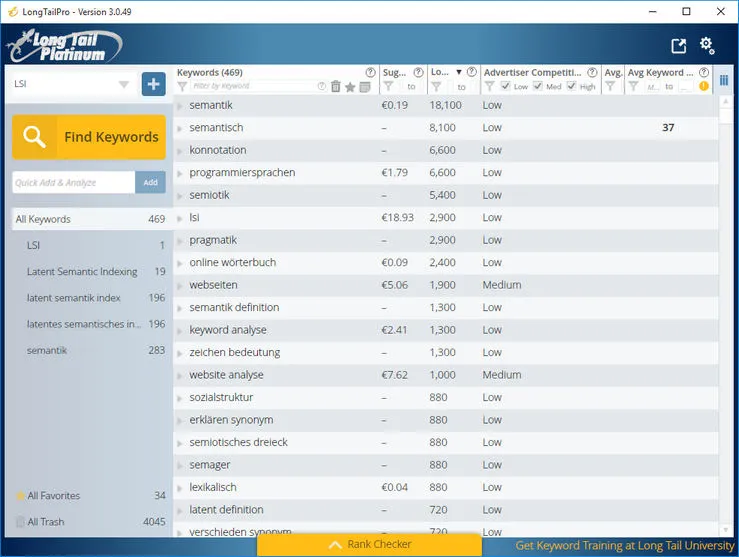This screenshot has width=739, height=557.
Task: Click the Find Keywords button
Action: pos(89,137)
